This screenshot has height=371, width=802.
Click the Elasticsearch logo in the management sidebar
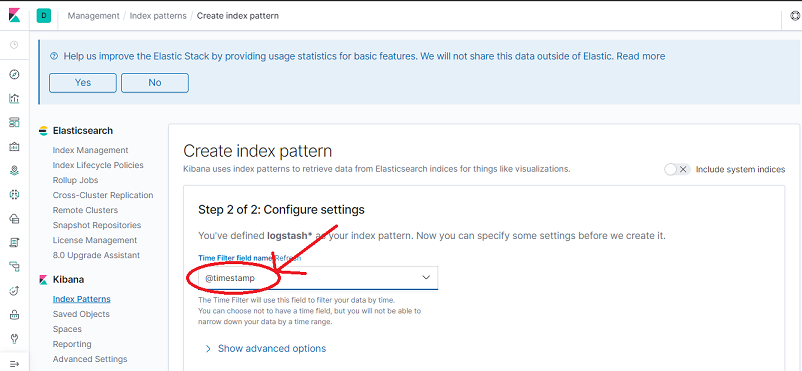click(x=43, y=131)
